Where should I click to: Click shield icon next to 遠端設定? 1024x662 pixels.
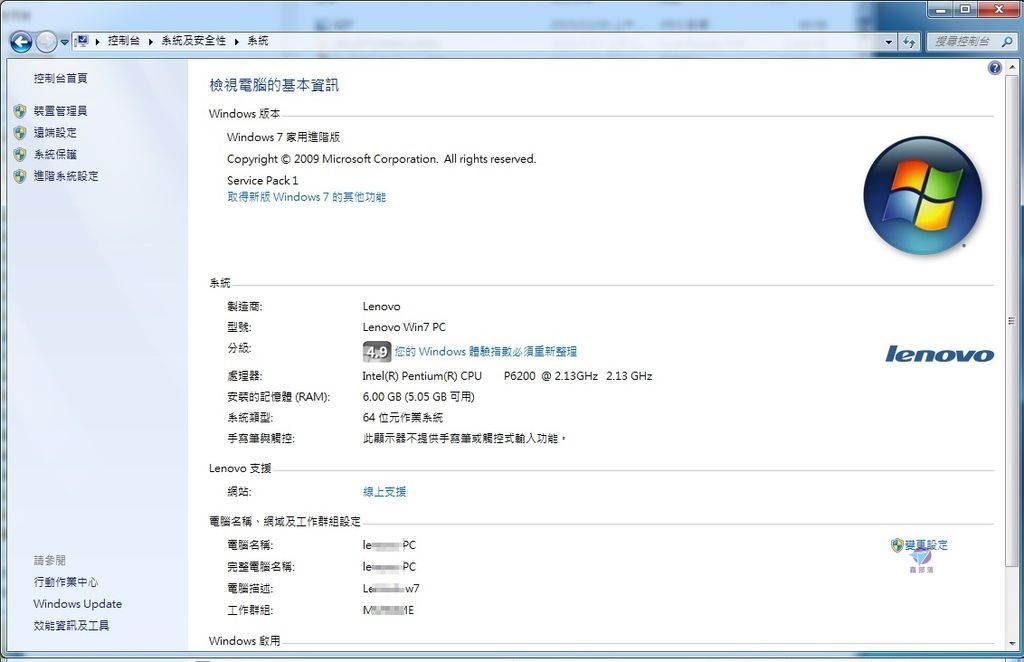pos(20,133)
